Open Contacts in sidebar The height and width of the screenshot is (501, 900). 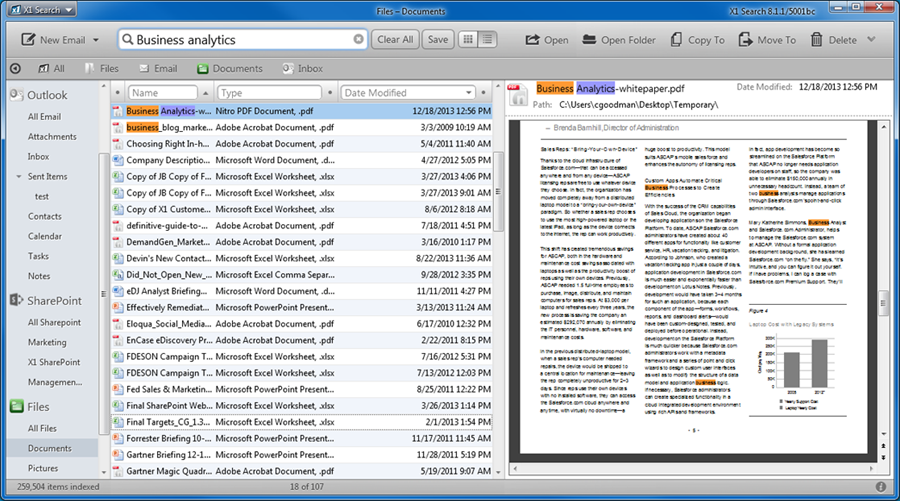(45, 216)
